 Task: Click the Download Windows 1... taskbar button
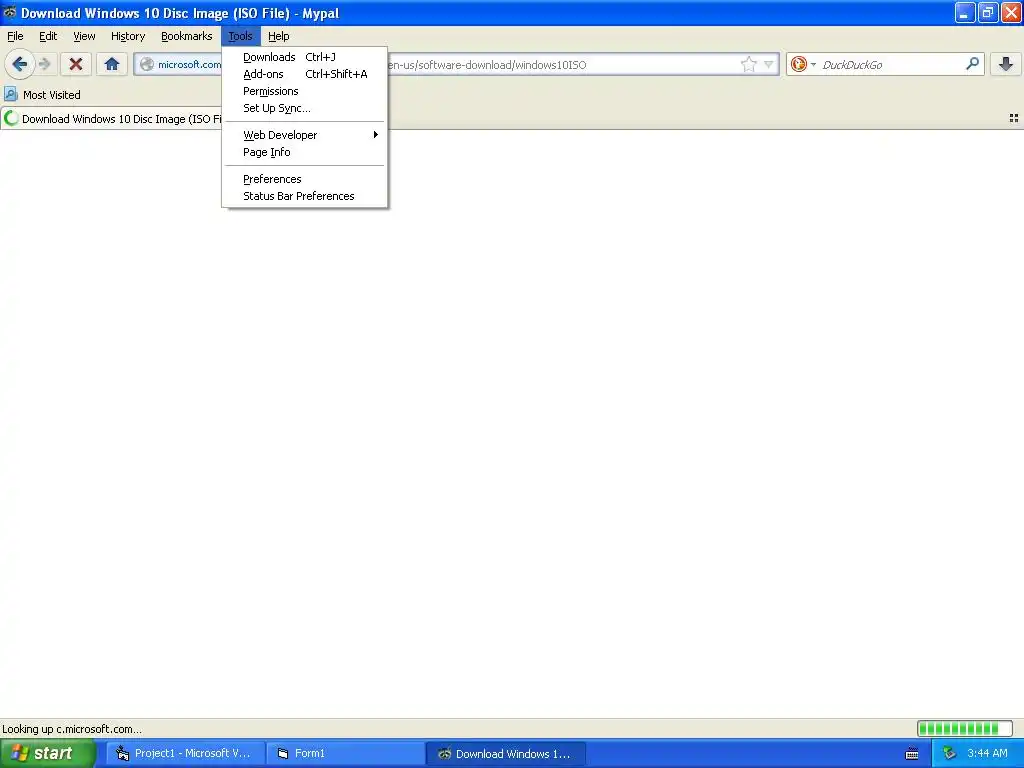pyautogui.click(x=505, y=753)
